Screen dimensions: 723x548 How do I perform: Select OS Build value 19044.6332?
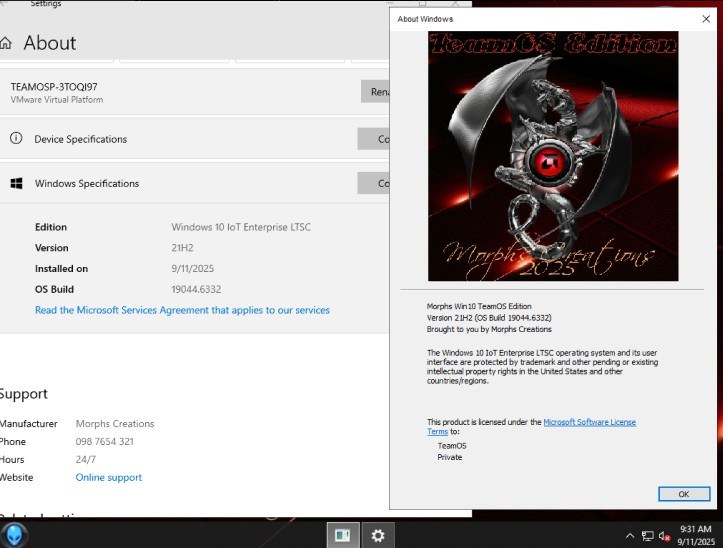[196, 289]
